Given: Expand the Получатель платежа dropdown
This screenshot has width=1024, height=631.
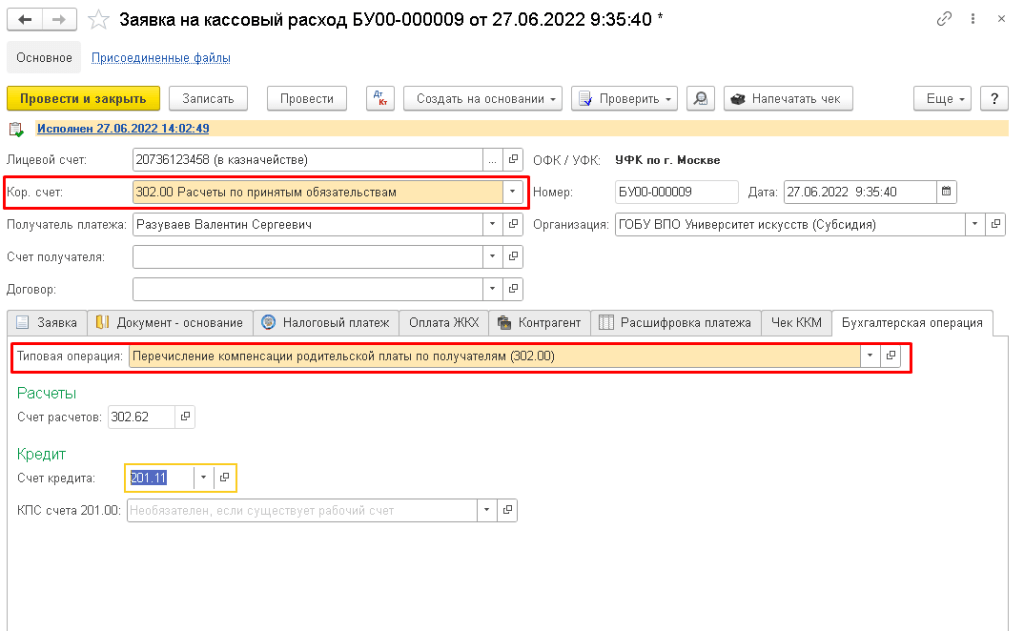Looking at the screenshot, I should (x=492, y=224).
